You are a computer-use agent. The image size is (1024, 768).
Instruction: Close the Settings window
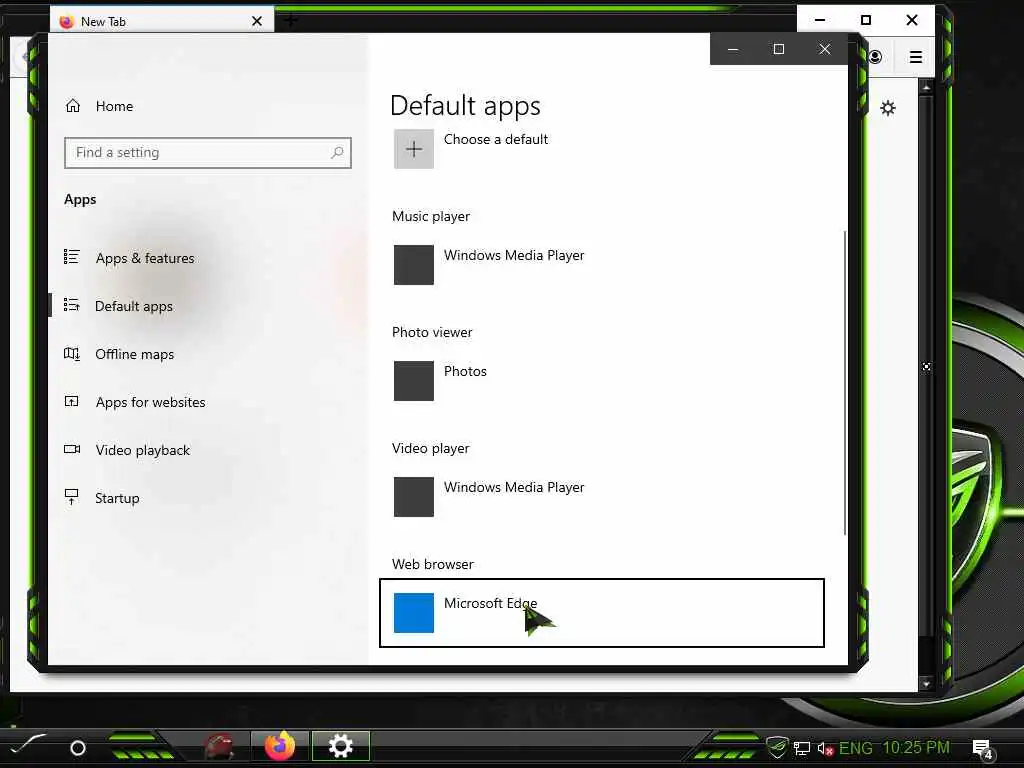825,49
